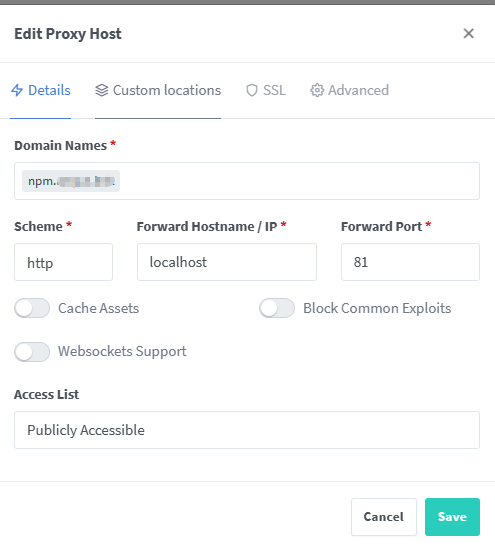Click the npm domain name tag
This screenshot has width=495, height=549.
coord(71,181)
